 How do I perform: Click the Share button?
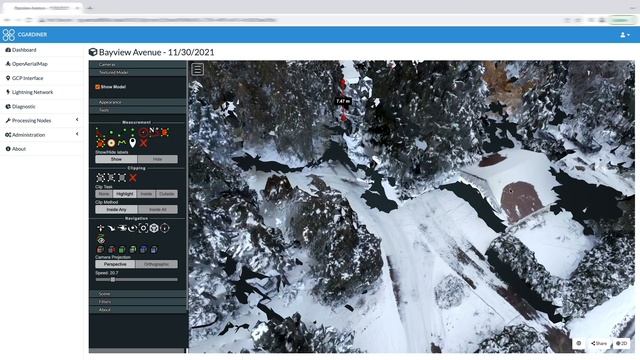(599, 343)
